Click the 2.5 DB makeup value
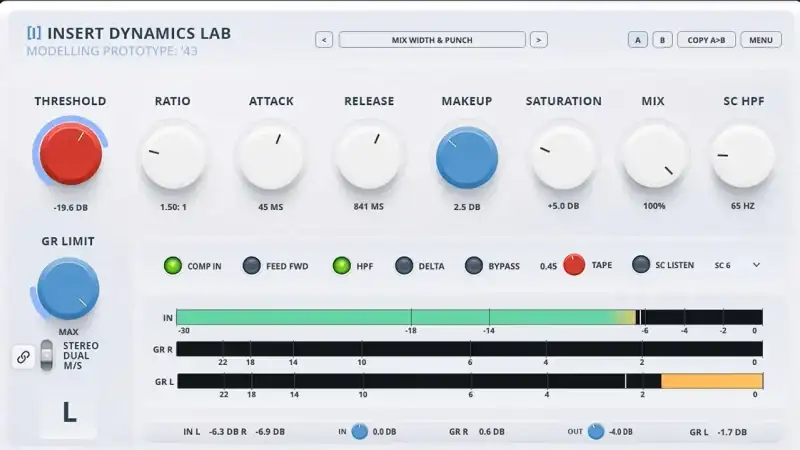The width and height of the screenshot is (800, 450). (x=467, y=207)
